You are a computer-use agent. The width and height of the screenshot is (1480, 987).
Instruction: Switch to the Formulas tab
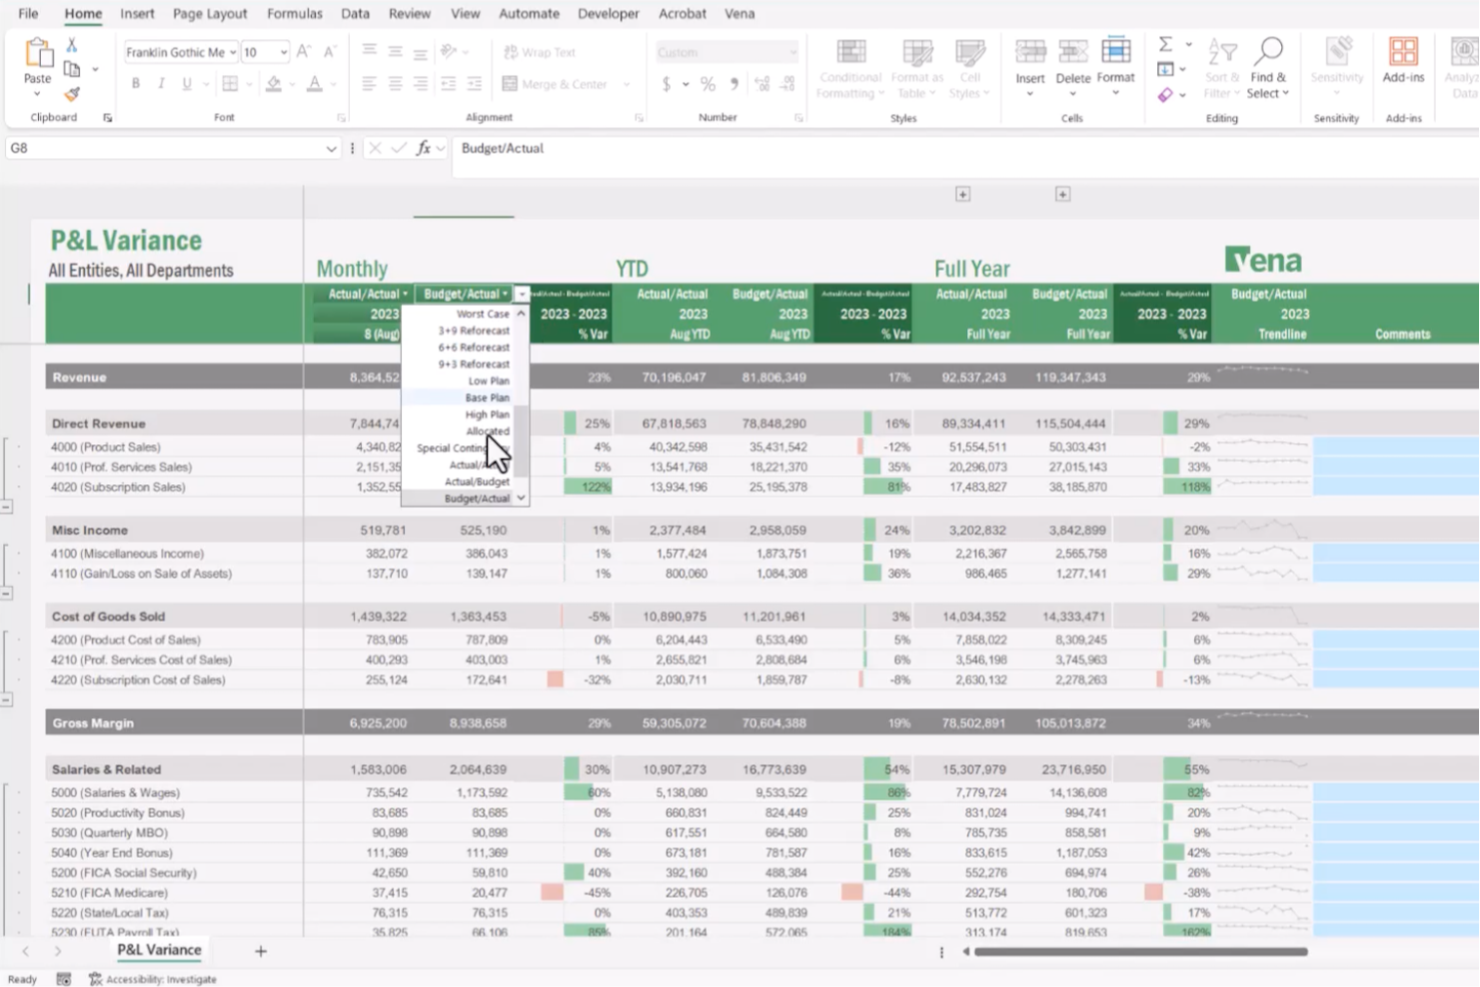pyautogui.click(x=294, y=13)
